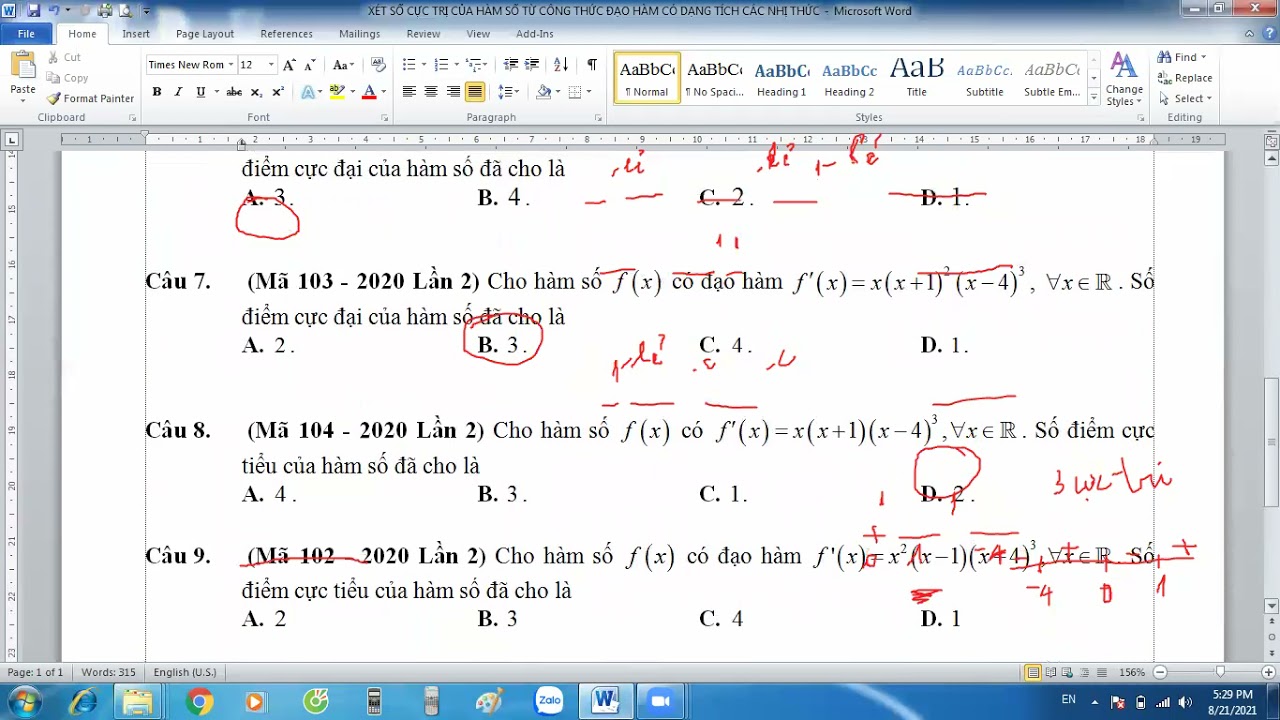Switch to the Insert tab
This screenshot has width=1280, height=720.
[136, 33]
